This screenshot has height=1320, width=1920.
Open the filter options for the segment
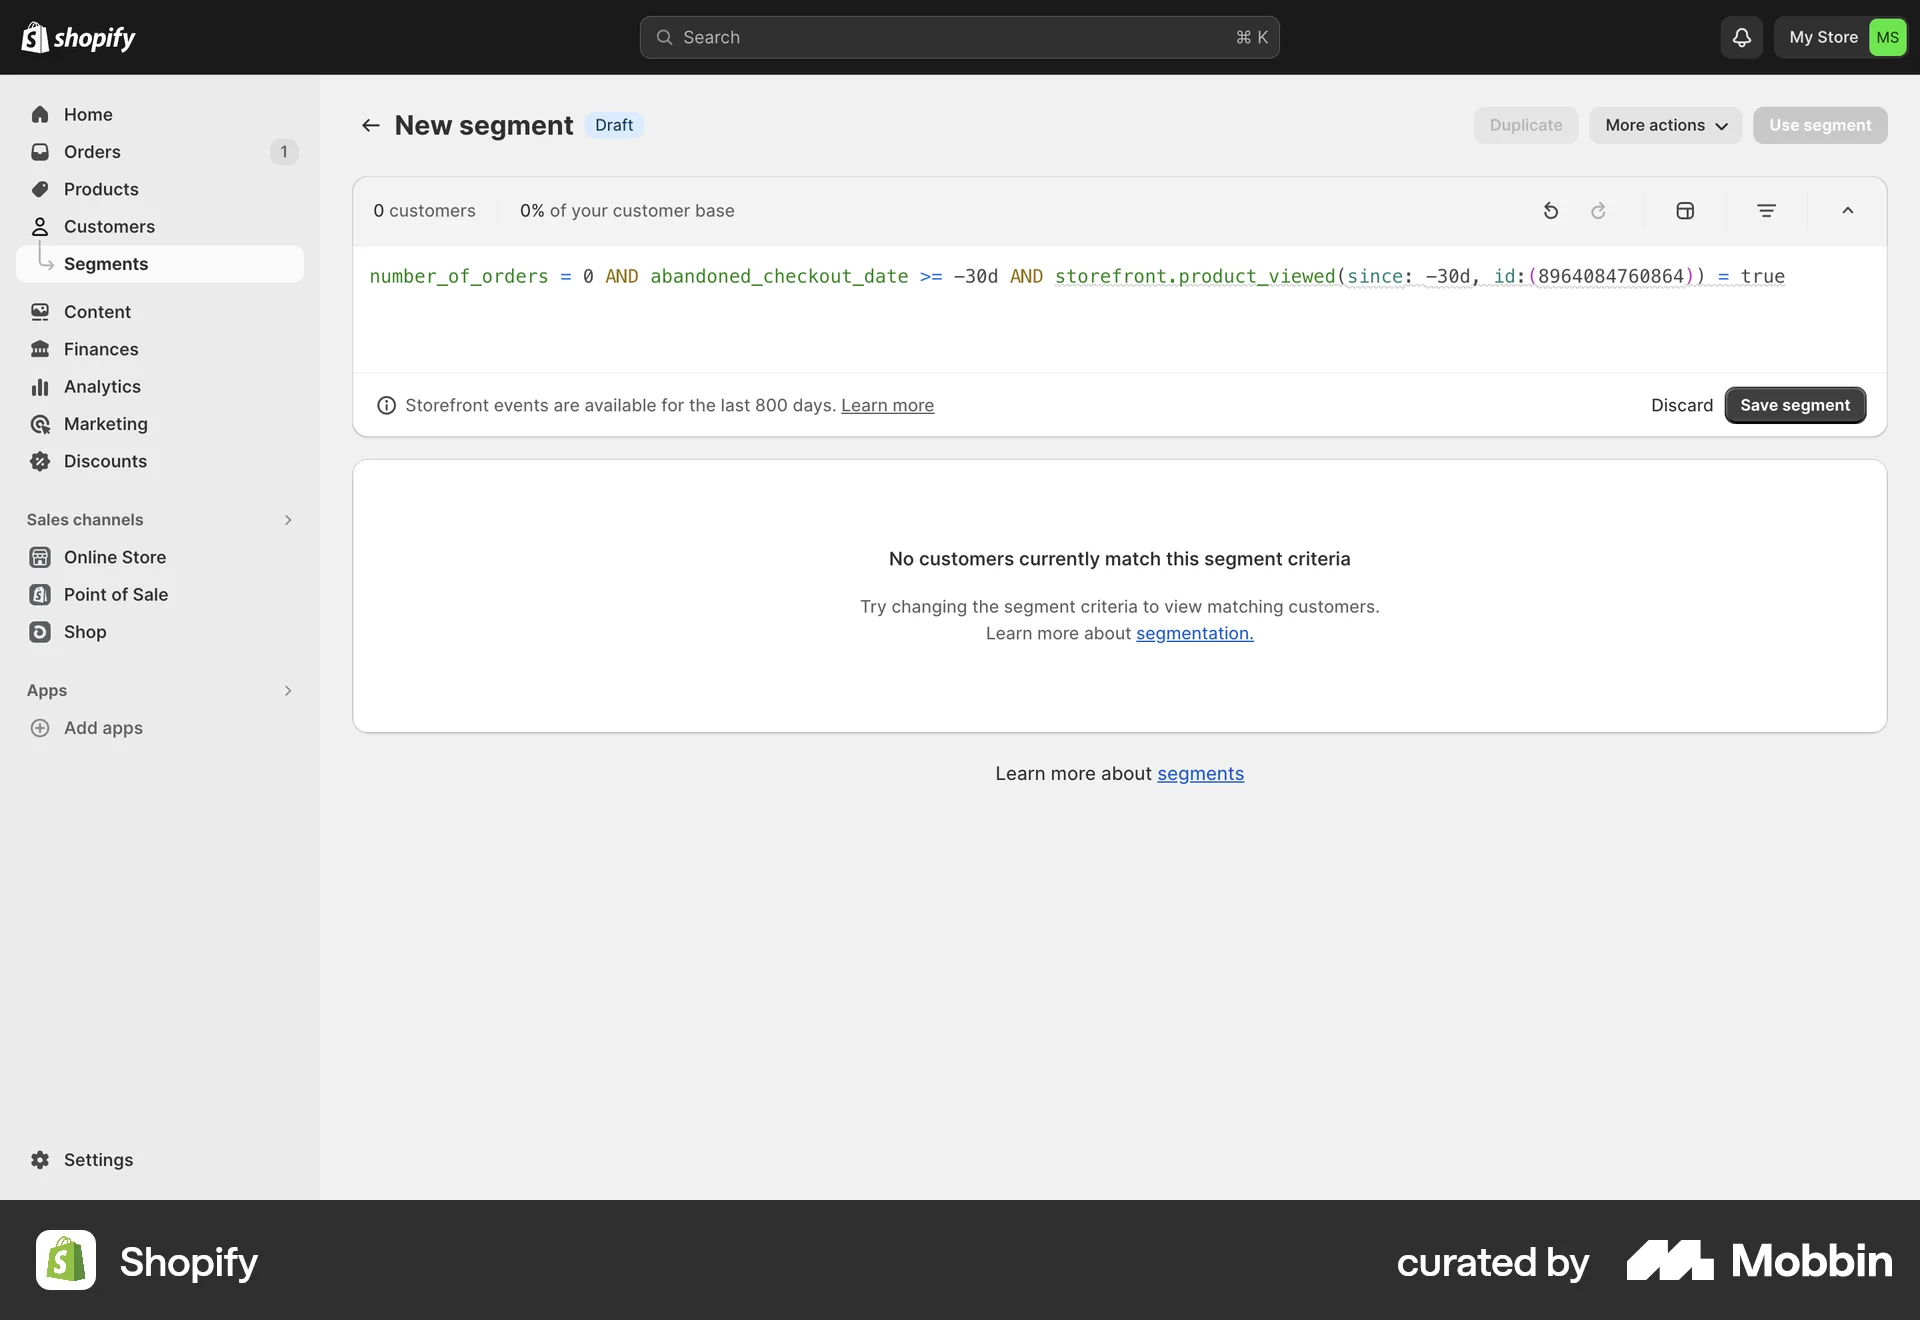1766,210
